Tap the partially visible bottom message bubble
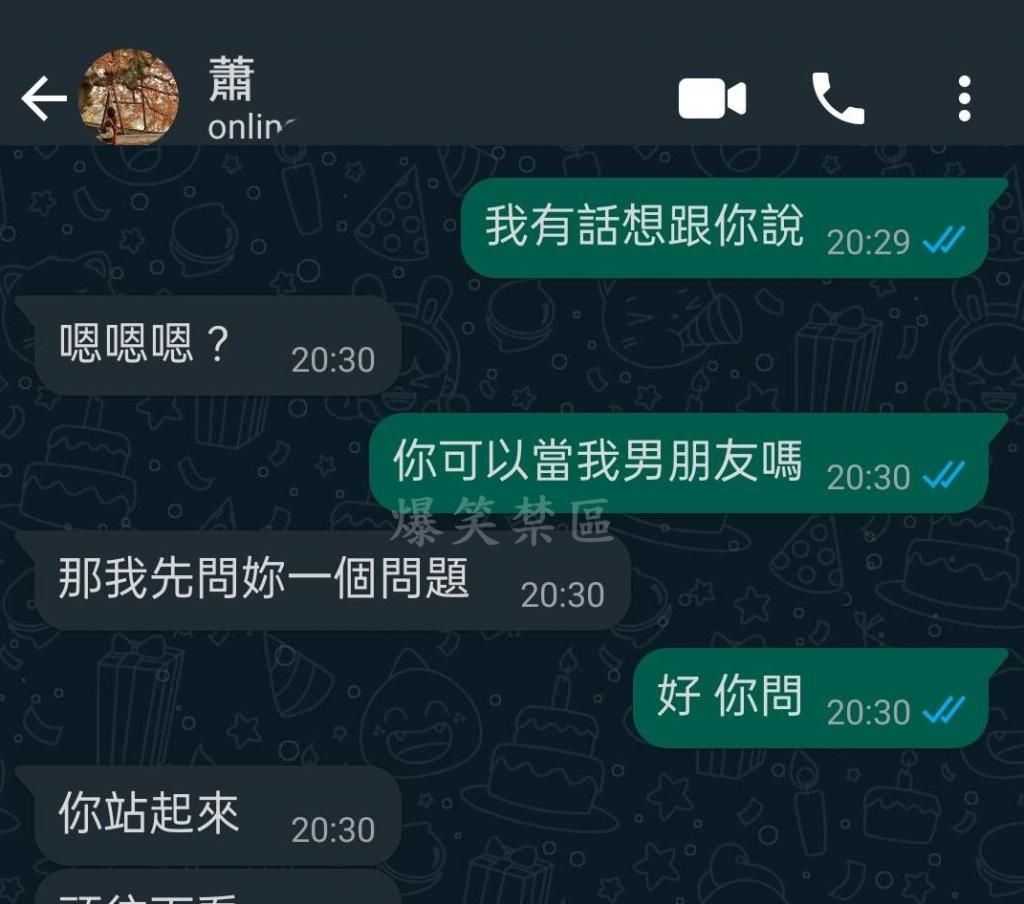The image size is (1024, 904). point(217,887)
